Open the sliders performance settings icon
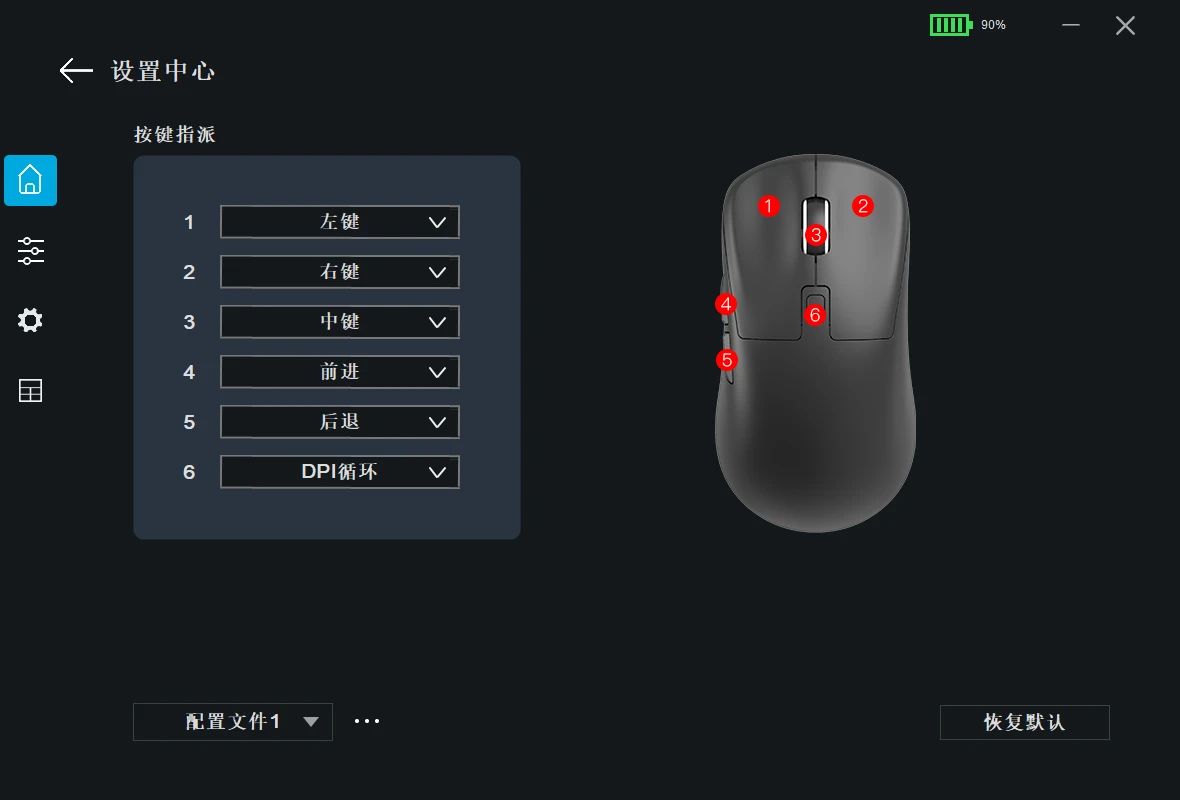The width and height of the screenshot is (1180, 800). pos(30,251)
